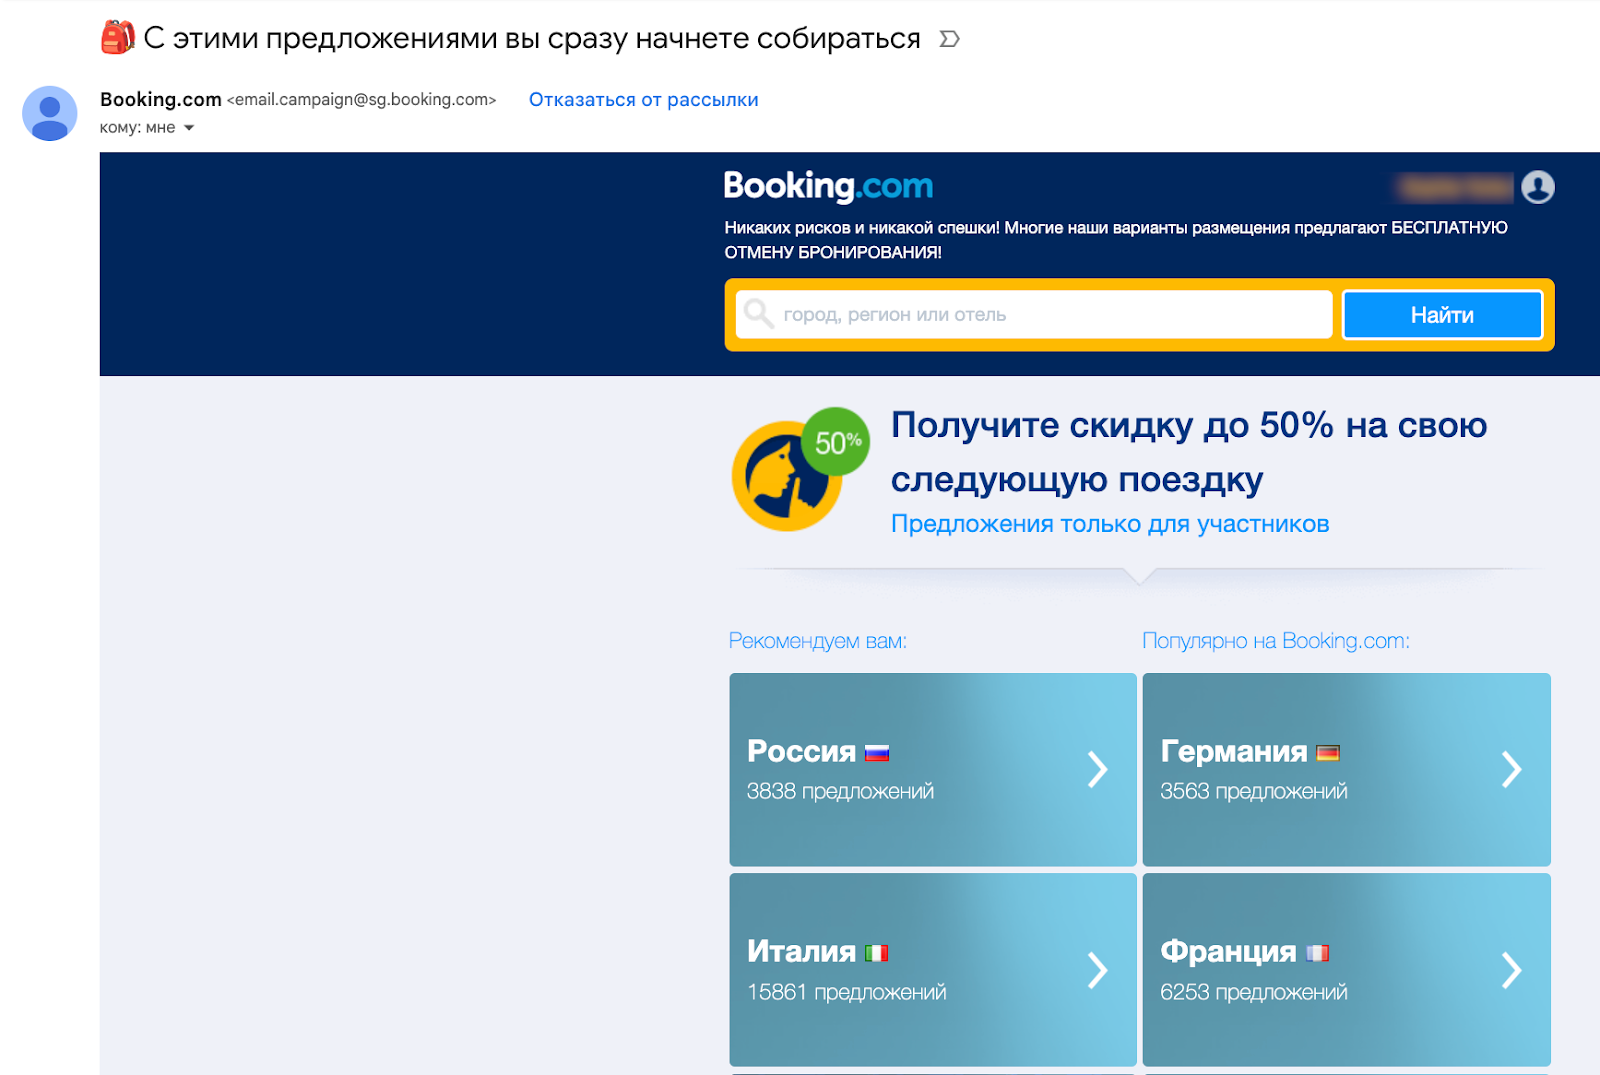Click the free cancellation notice text
1600x1075 pixels.
coord(1116,240)
